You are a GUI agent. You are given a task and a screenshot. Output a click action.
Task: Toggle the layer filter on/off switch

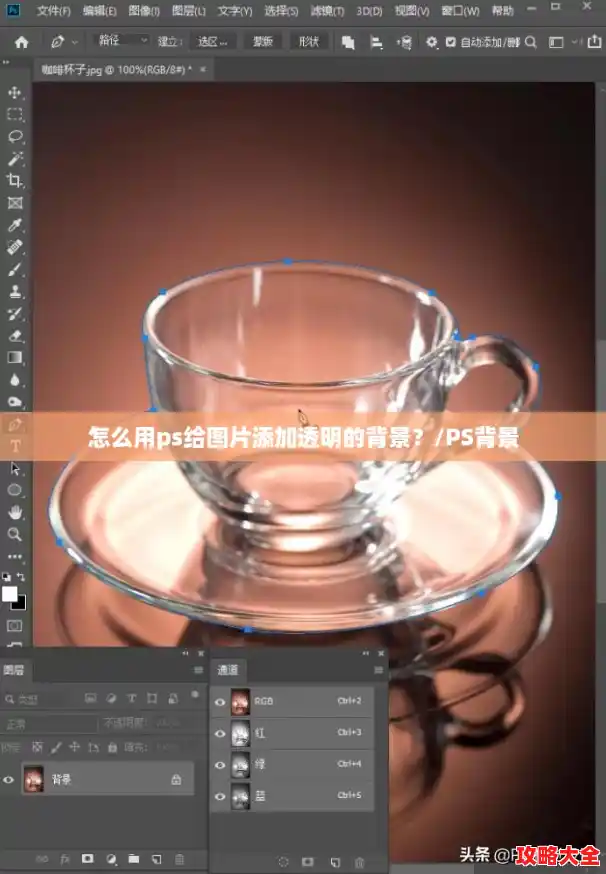pos(195,695)
